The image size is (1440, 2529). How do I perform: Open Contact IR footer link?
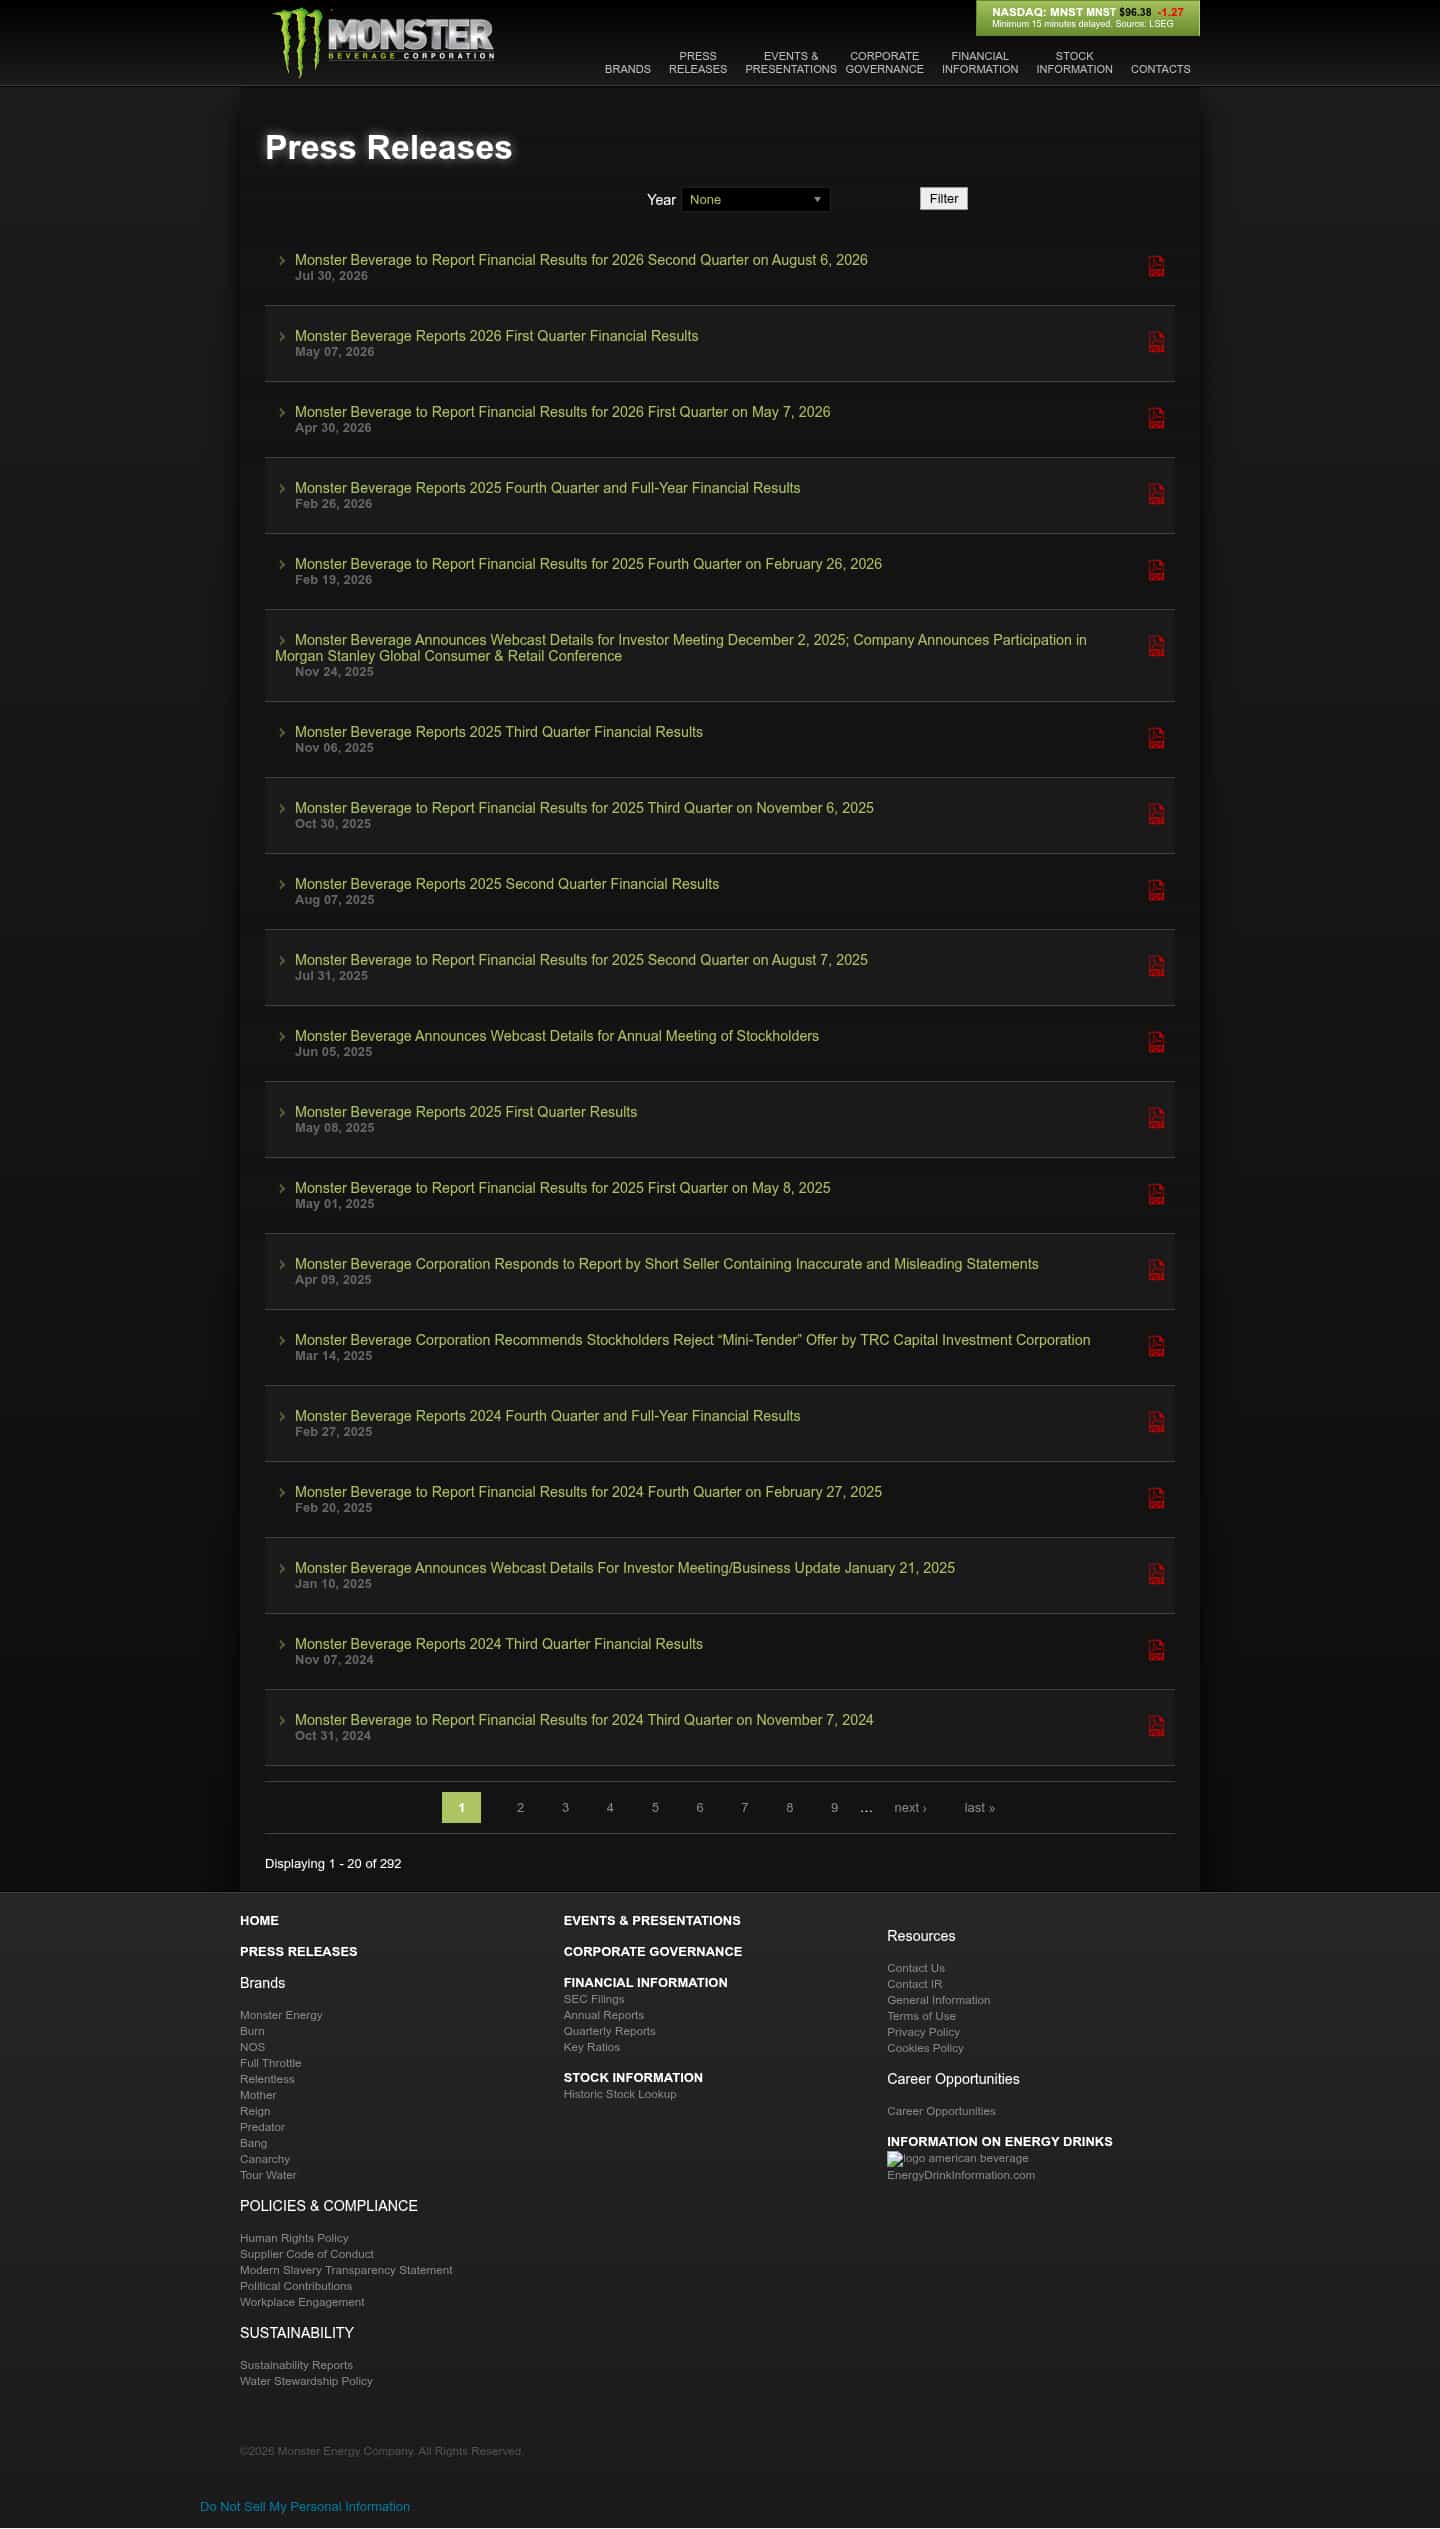pyautogui.click(x=914, y=1984)
